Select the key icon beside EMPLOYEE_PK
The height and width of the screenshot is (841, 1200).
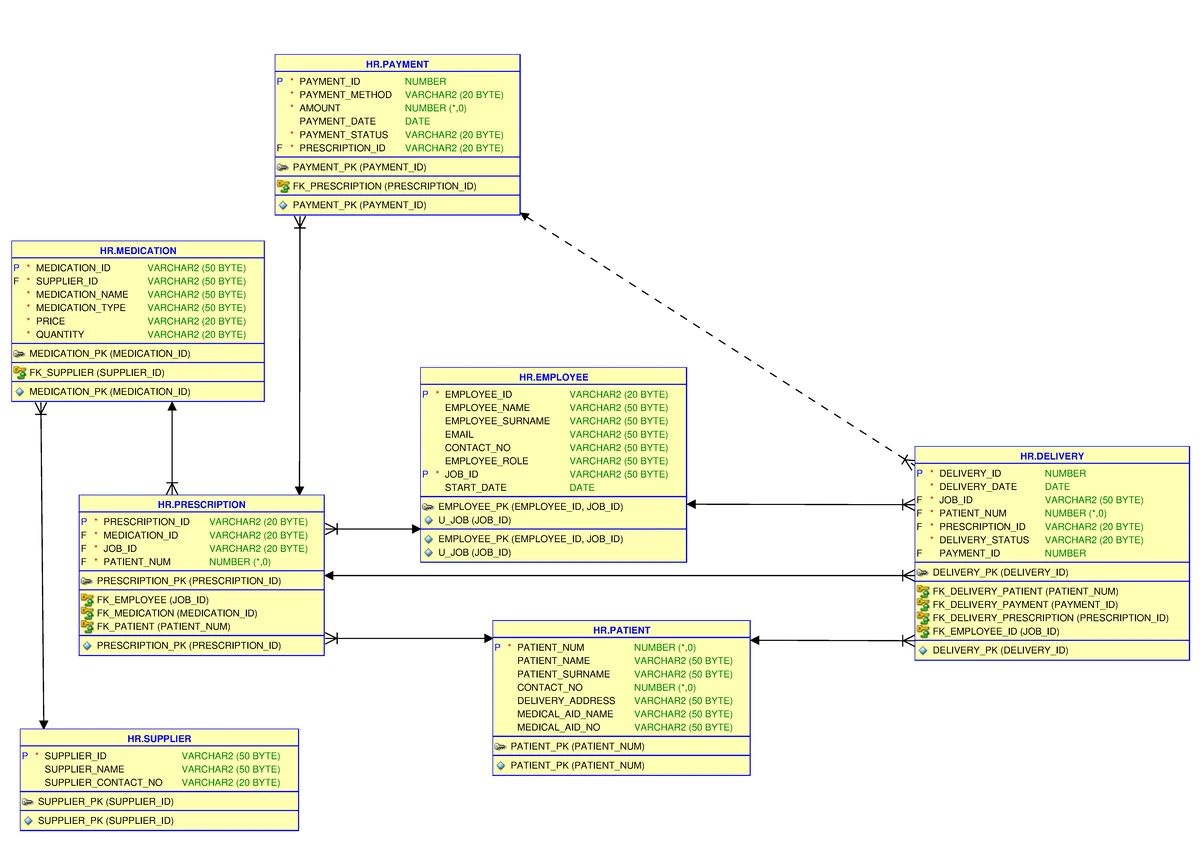point(429,507)
